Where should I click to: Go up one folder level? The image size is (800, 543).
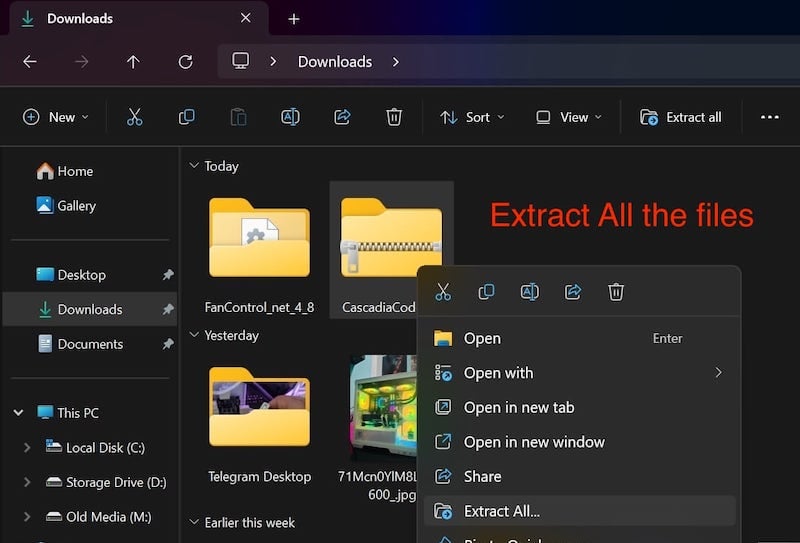coord(133,62)
